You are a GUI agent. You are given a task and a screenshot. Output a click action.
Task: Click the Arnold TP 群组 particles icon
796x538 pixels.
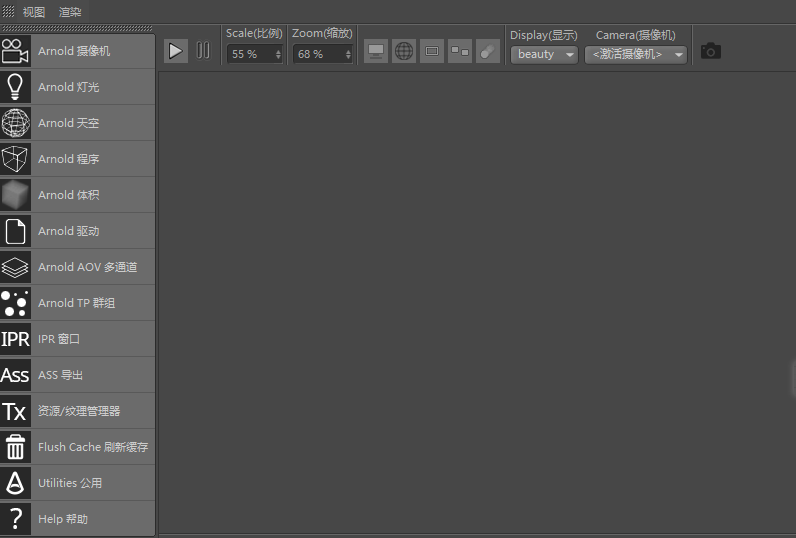[15, 303]
